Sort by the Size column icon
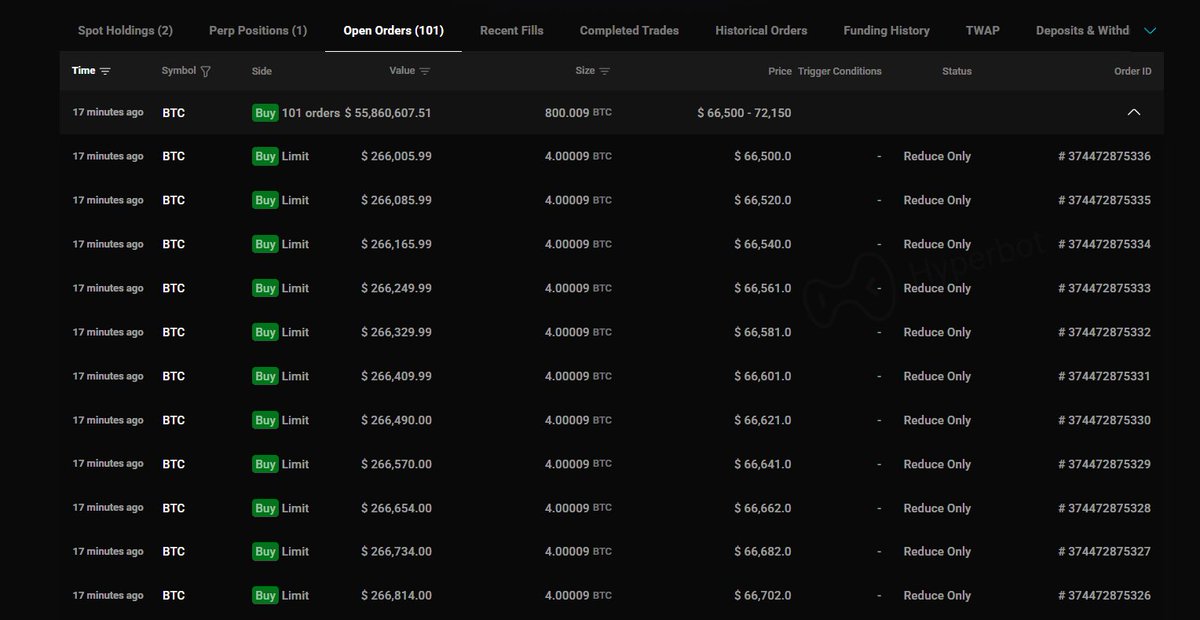1200x620 pixels. click(605, 71)
